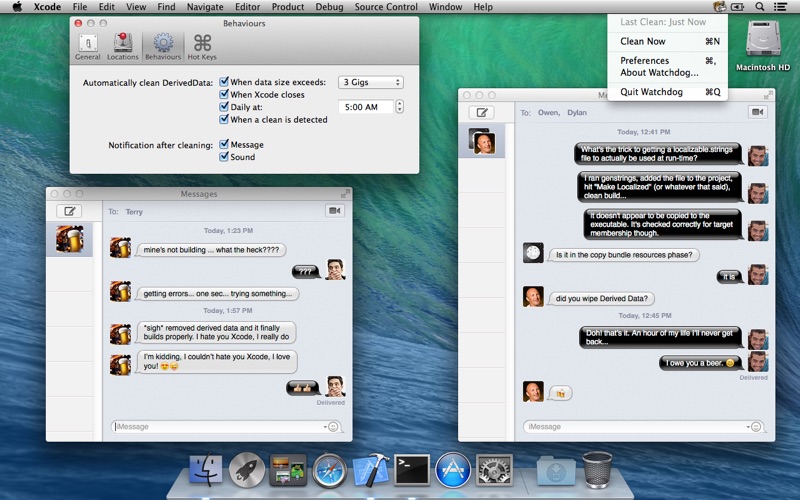The width and height of the screenshot is (800, 500).
Task: Click 'getting errors... one sec' message
Action: pyautogui.click(x=217, y=293)
